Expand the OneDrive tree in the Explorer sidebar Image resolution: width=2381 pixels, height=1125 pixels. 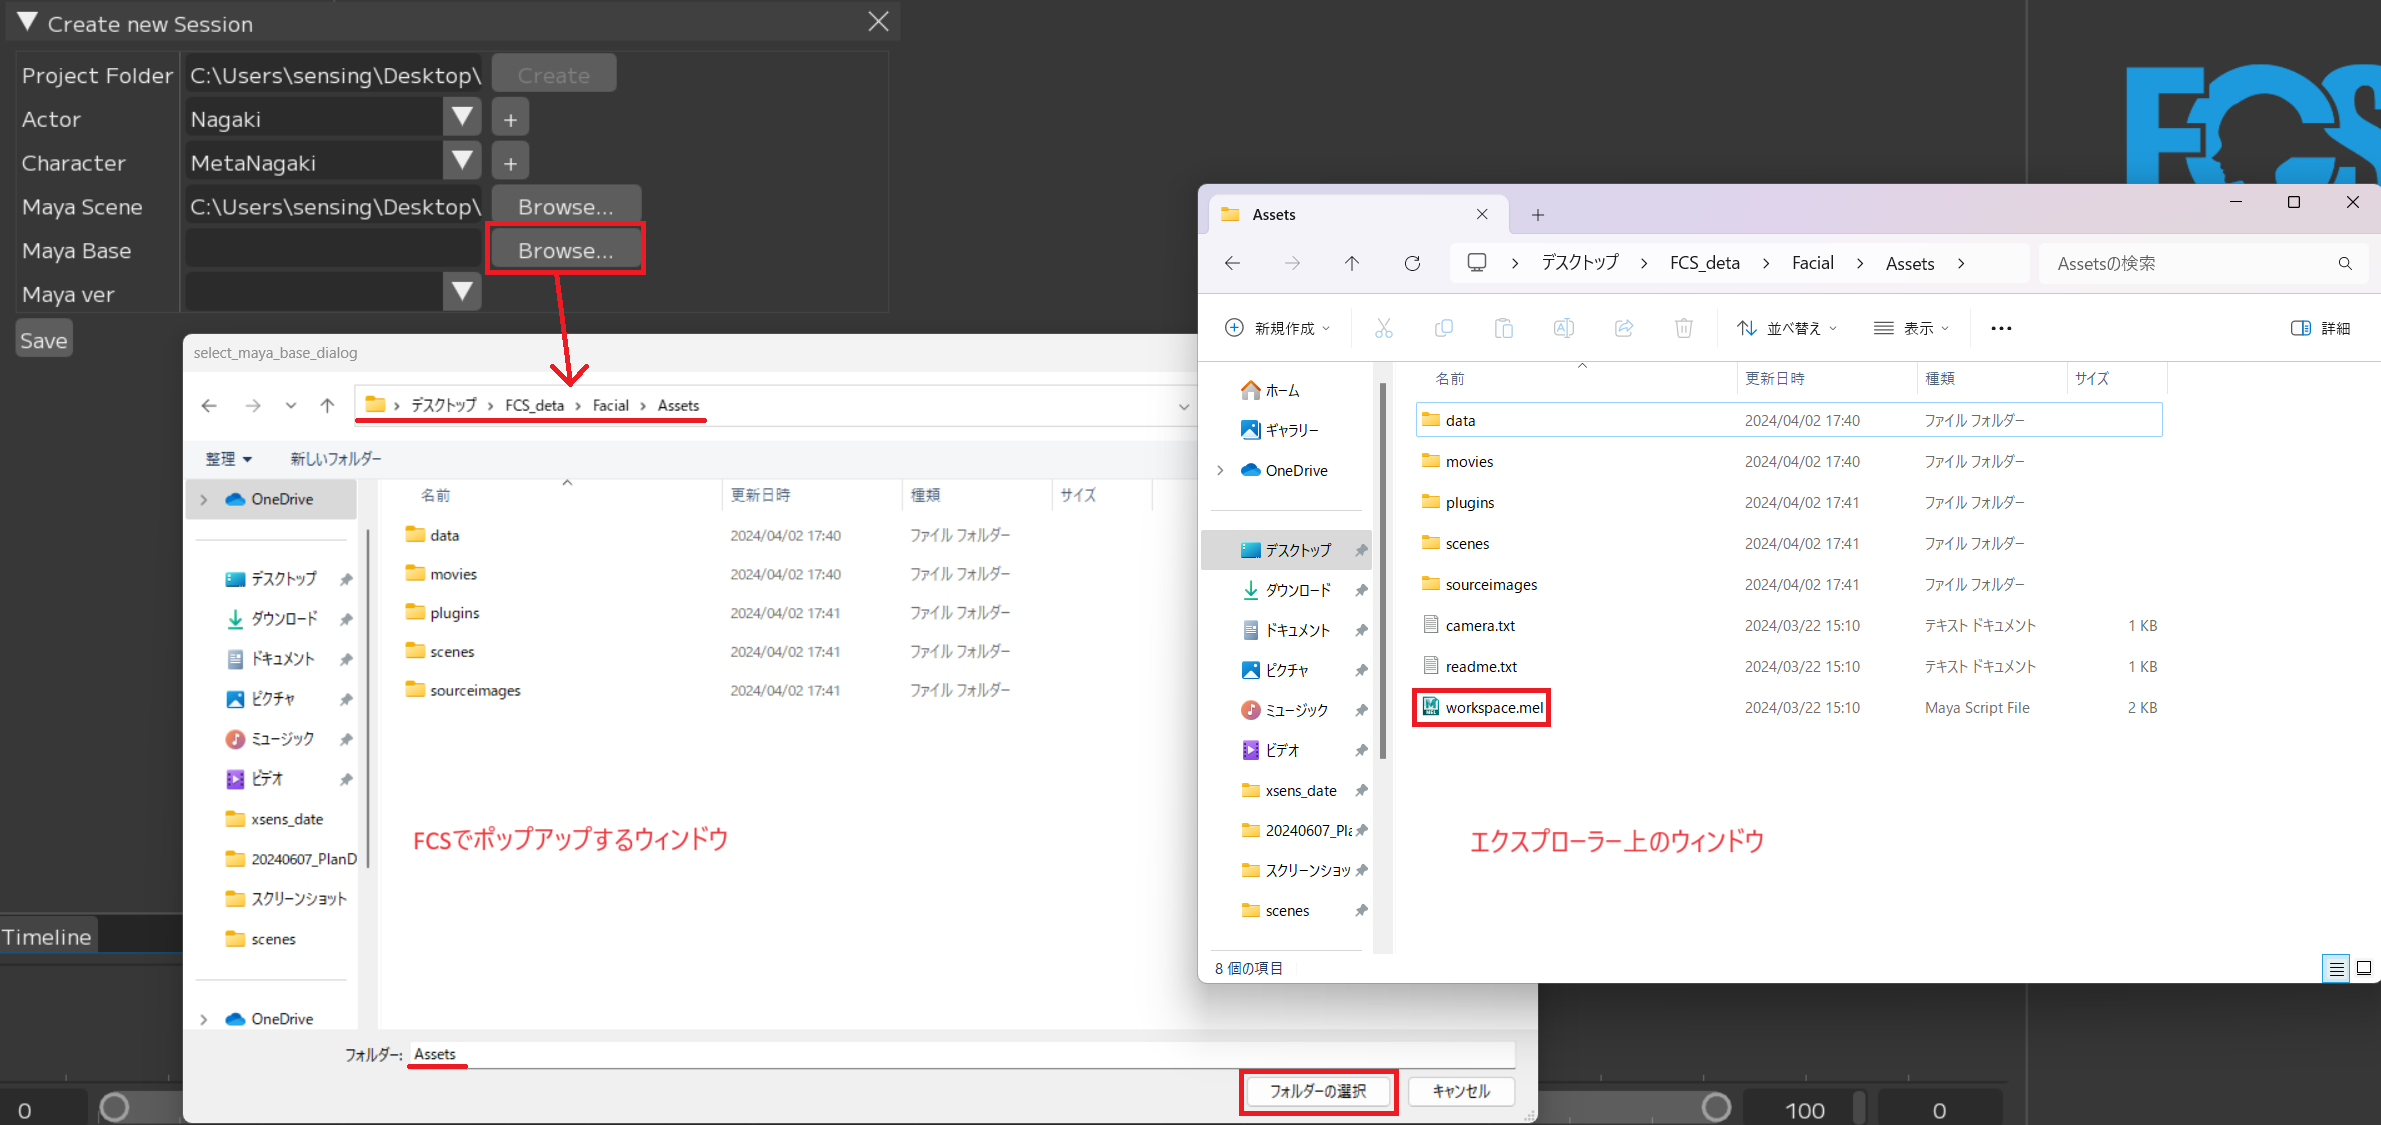click(x=1220, y=470)
